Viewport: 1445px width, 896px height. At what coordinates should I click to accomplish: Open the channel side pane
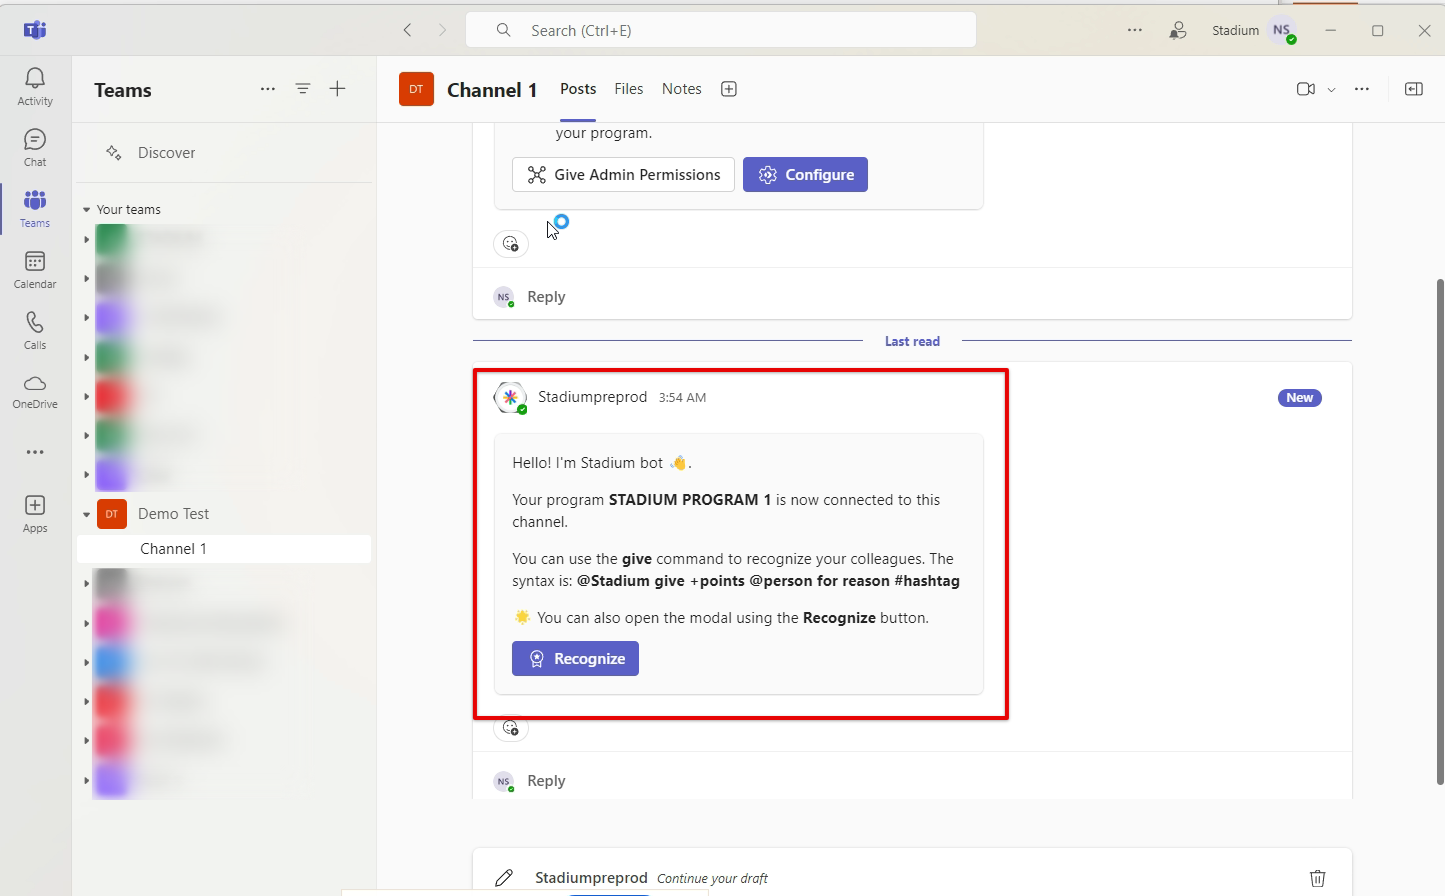[x=1414, y=89]
